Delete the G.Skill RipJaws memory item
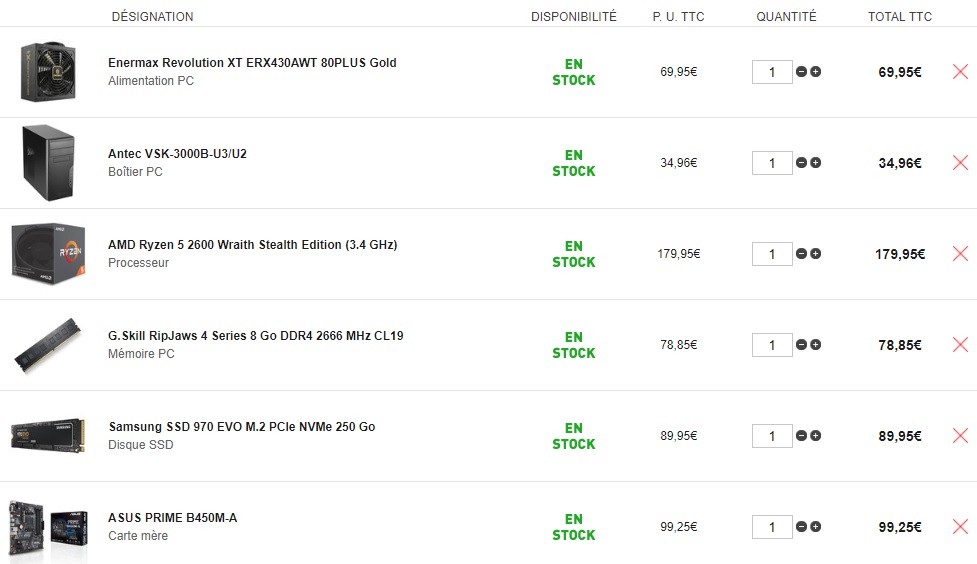Viewport: 977px width, 564px height. click(x=960, y=345)
